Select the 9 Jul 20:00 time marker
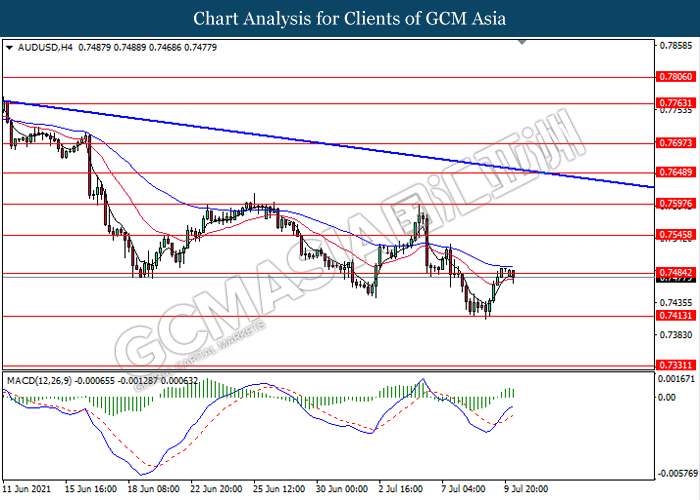Image resolution: width=700 pixels, height=500 pixels. (526, 489)
